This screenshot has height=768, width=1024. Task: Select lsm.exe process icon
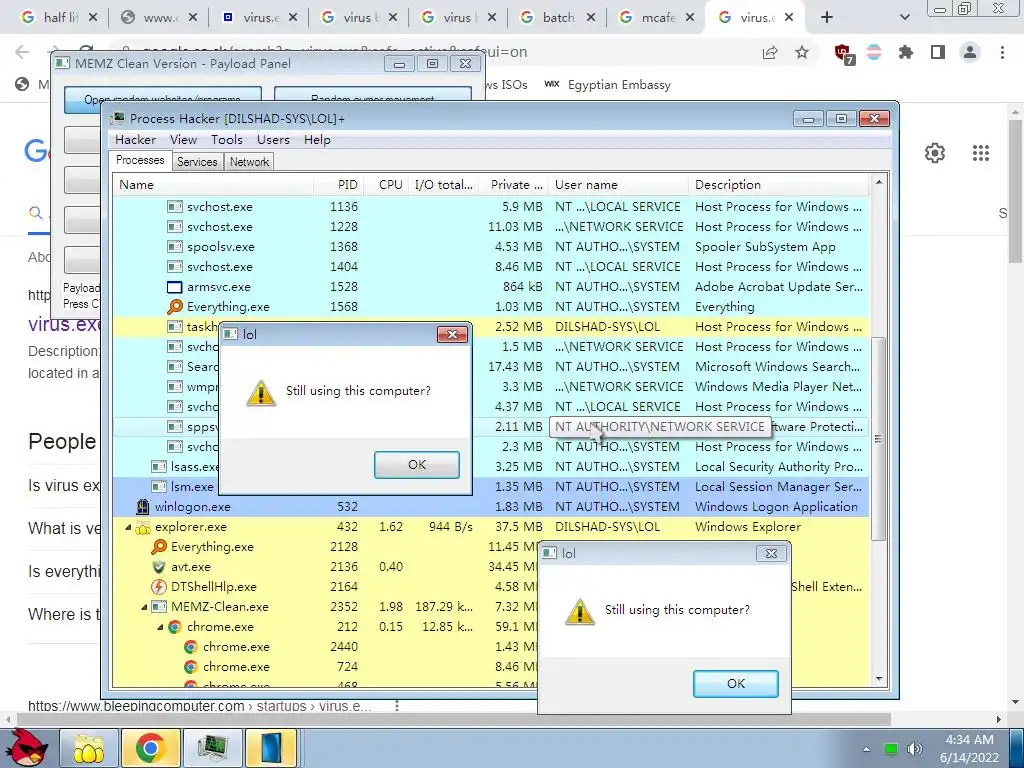pyautogui.click(x=159, y=487)
